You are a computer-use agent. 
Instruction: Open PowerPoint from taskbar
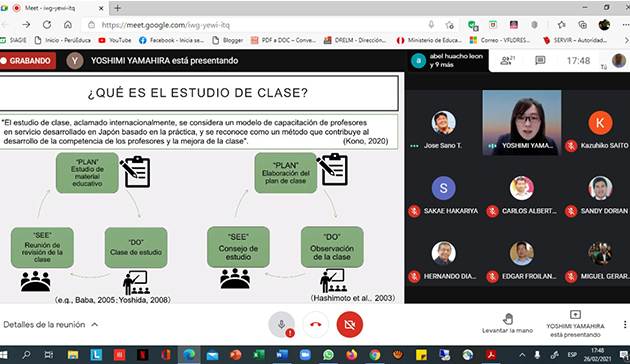235,355
